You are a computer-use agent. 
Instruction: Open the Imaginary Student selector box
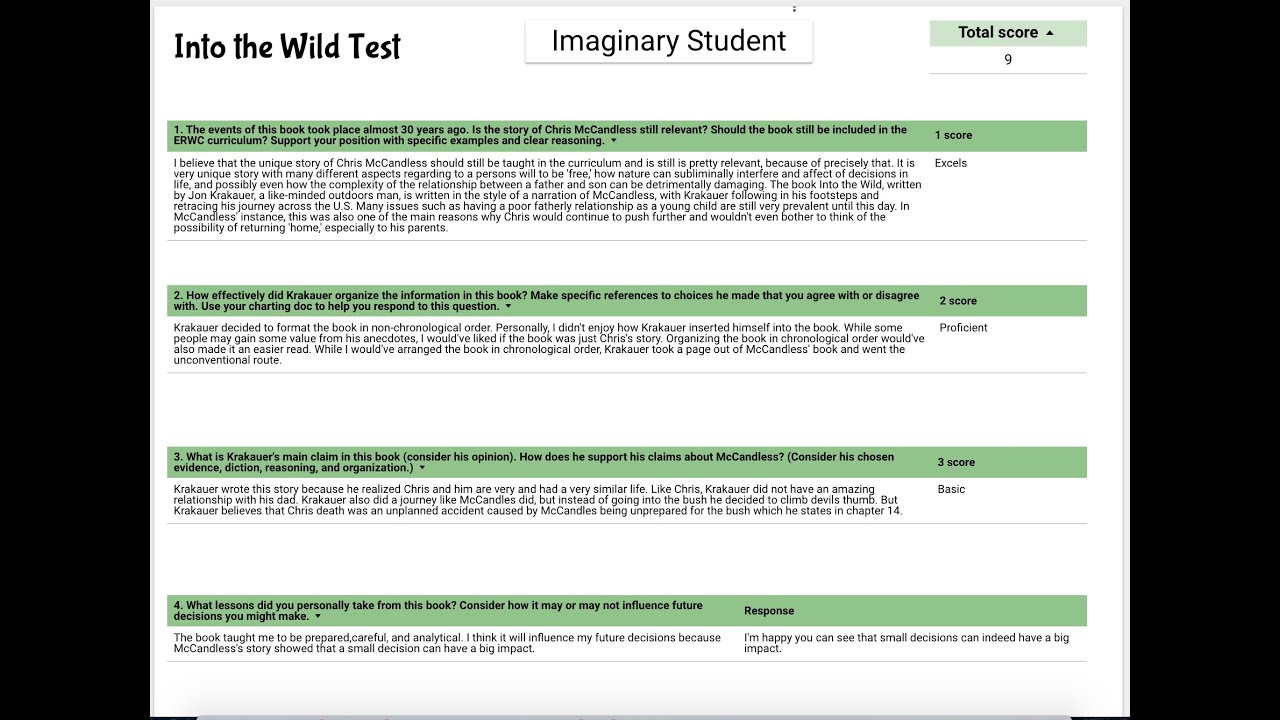pos(668,41)
